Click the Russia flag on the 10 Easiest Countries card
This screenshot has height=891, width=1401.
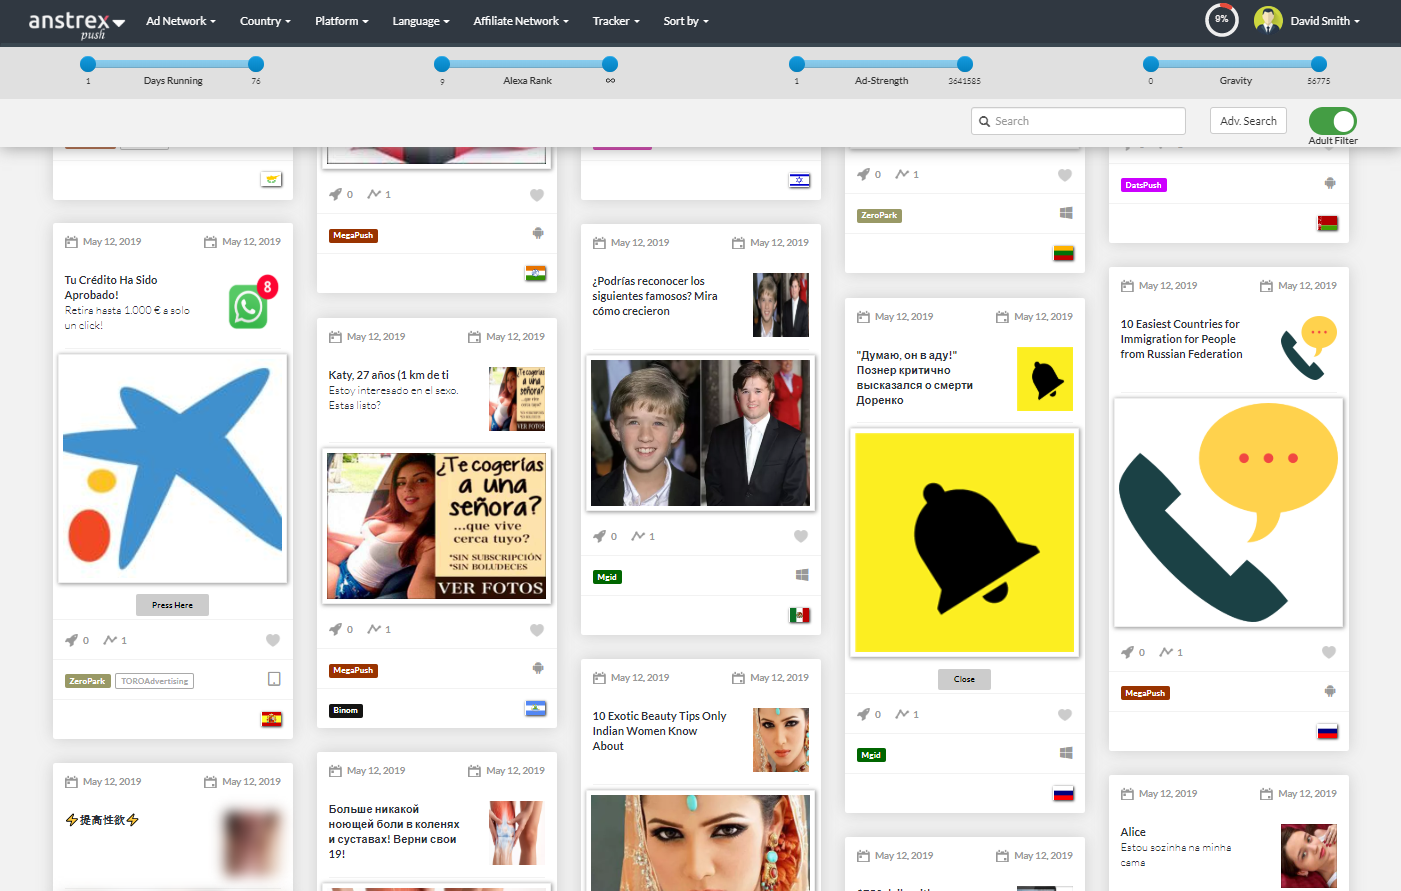[1327, 731]
